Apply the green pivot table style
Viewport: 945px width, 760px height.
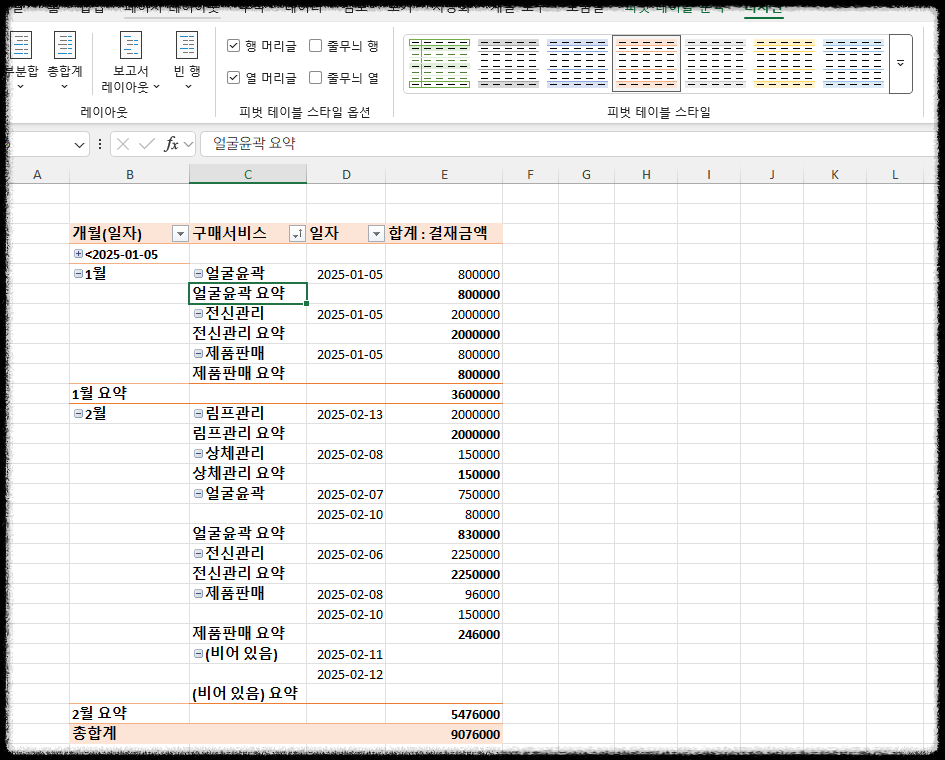pyautogui.click(x=439, y=63)
